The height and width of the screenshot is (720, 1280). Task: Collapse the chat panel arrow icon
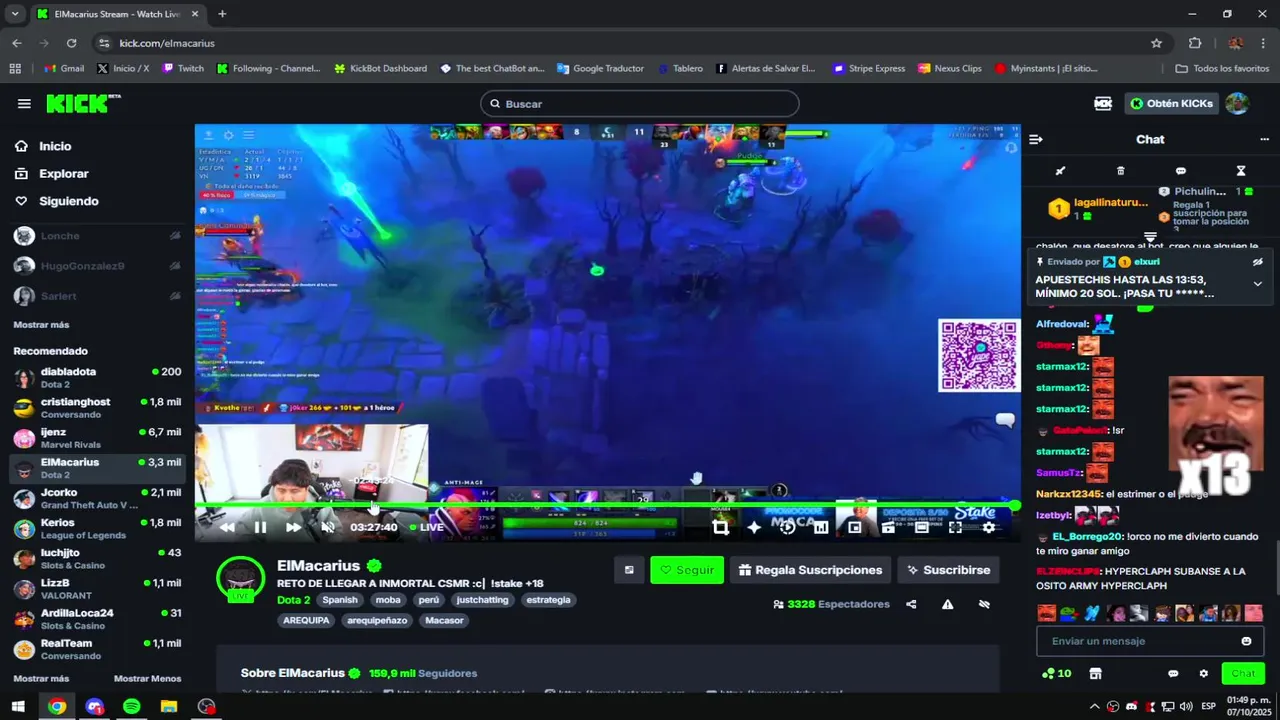pyautogui.click(x=1036, y=139)
